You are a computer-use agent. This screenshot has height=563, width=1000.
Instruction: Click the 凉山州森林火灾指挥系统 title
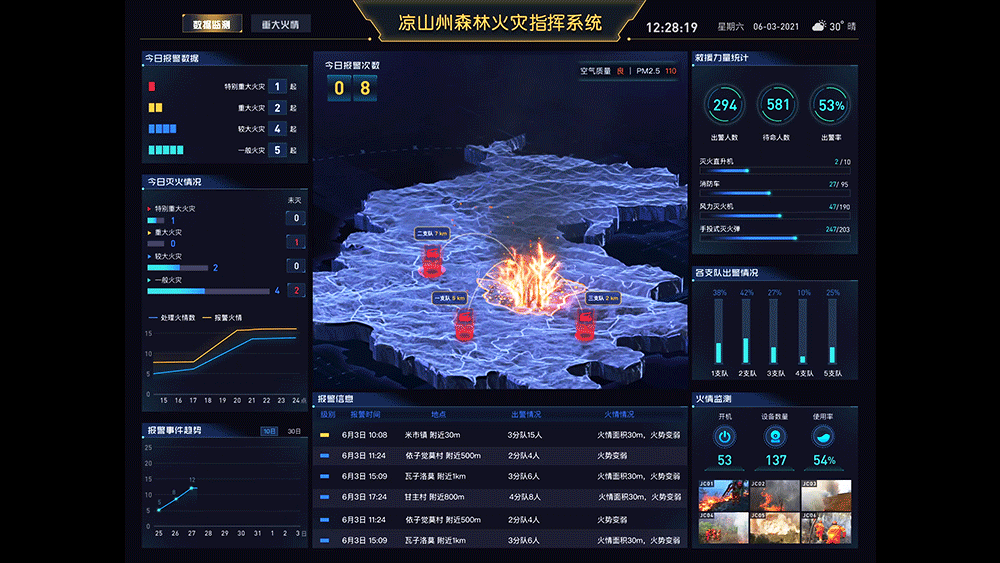click(500, 23)
